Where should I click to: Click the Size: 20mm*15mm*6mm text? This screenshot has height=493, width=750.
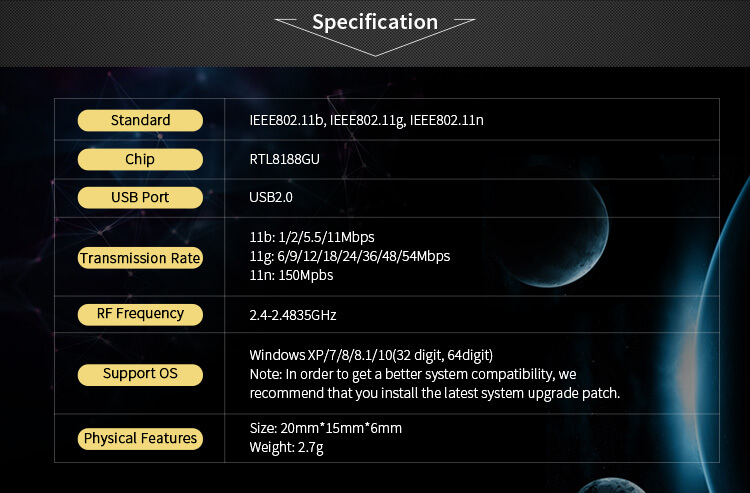coord(326,428)
